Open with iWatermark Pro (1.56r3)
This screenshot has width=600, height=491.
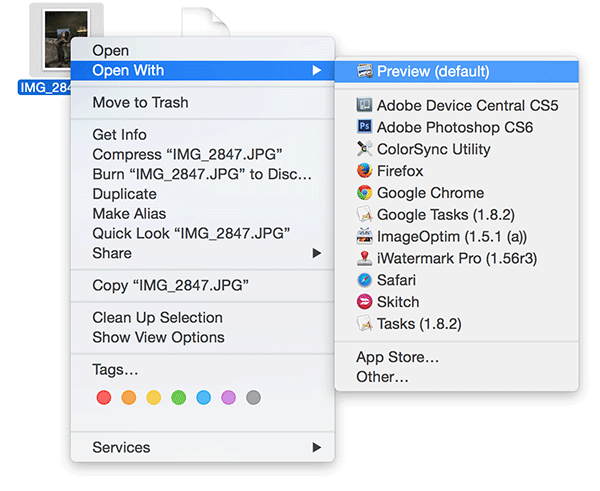coord(457,258)
